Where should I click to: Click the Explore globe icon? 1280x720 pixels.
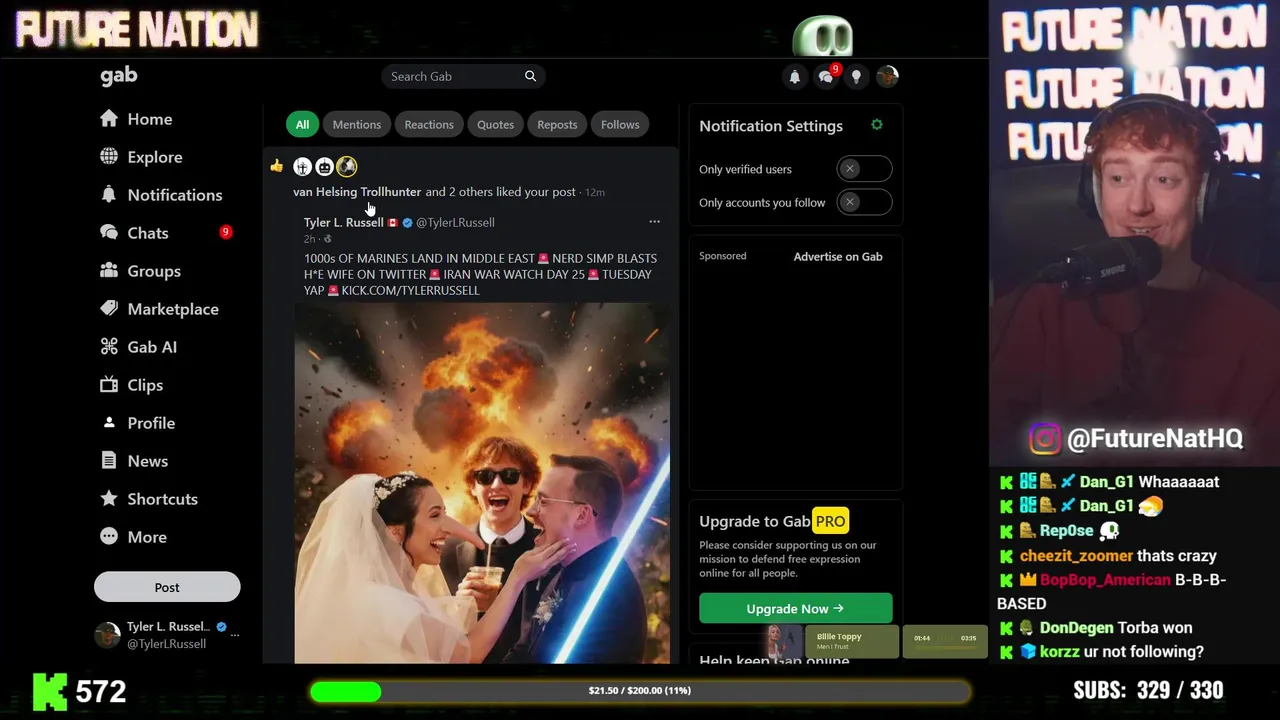pos(109,156)
